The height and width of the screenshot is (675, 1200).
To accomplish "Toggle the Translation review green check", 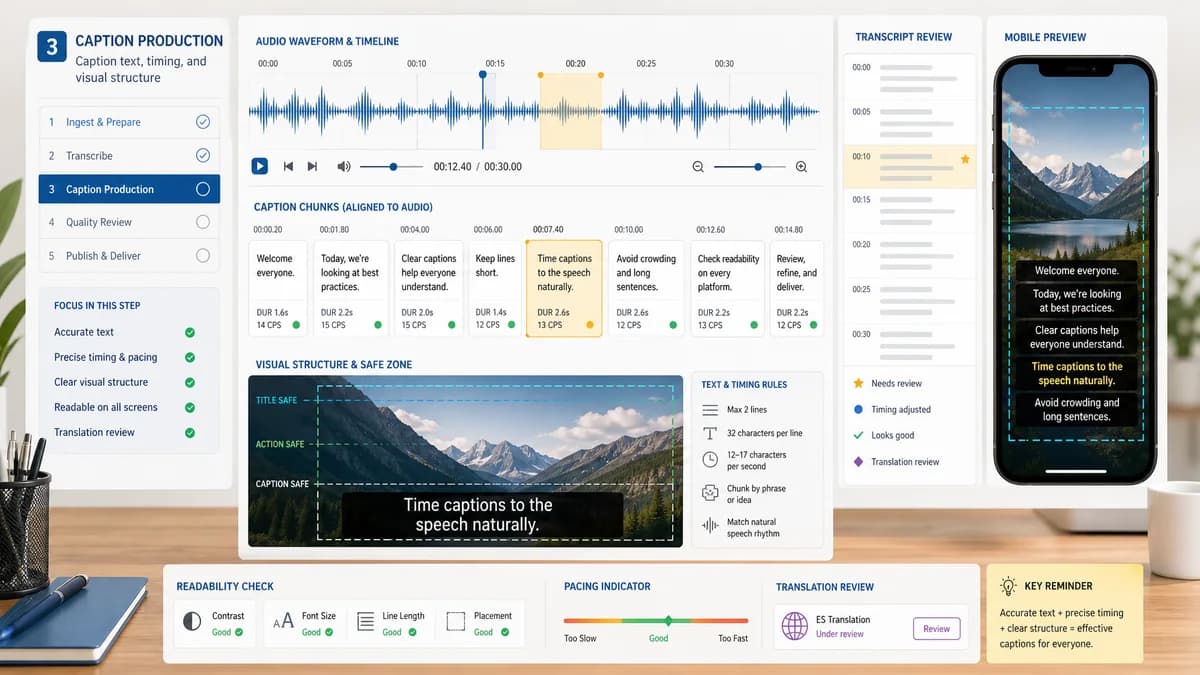I will click(x=190, y=432).
